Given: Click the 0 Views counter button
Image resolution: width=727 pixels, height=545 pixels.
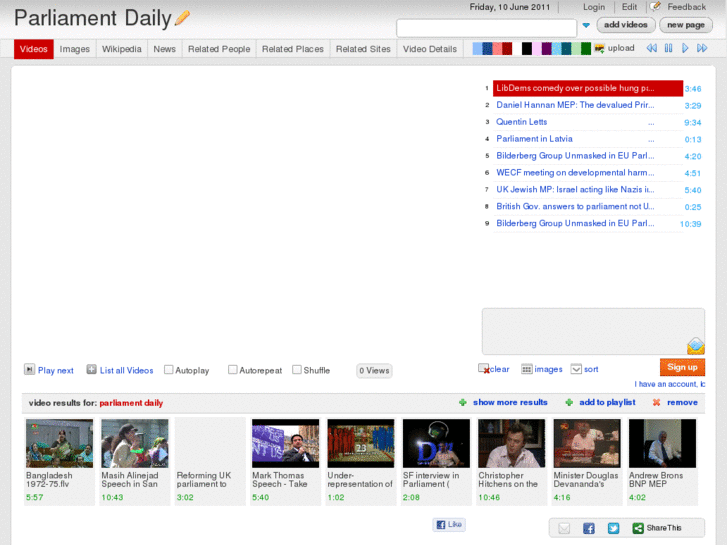Looking at the screenshot, I should pos(374,371).
